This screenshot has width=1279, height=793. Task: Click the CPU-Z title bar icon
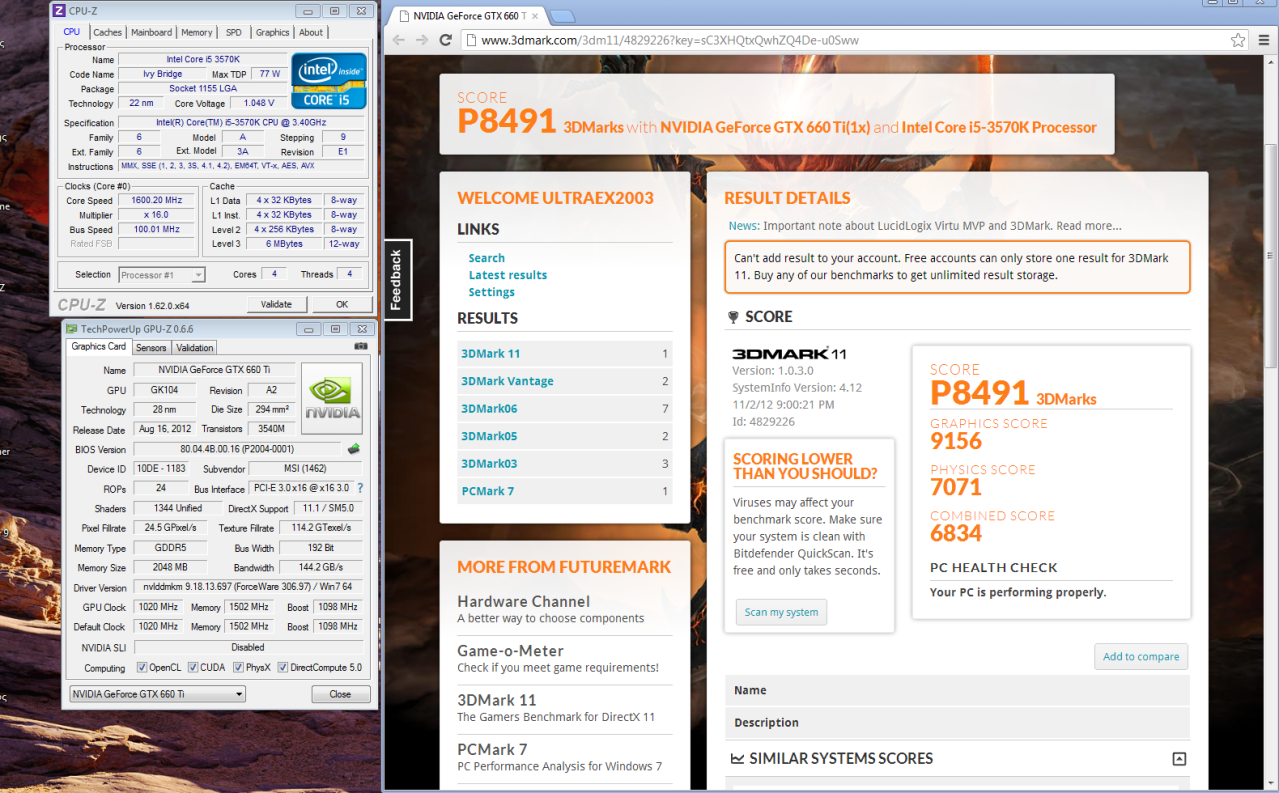coord(58,11)
